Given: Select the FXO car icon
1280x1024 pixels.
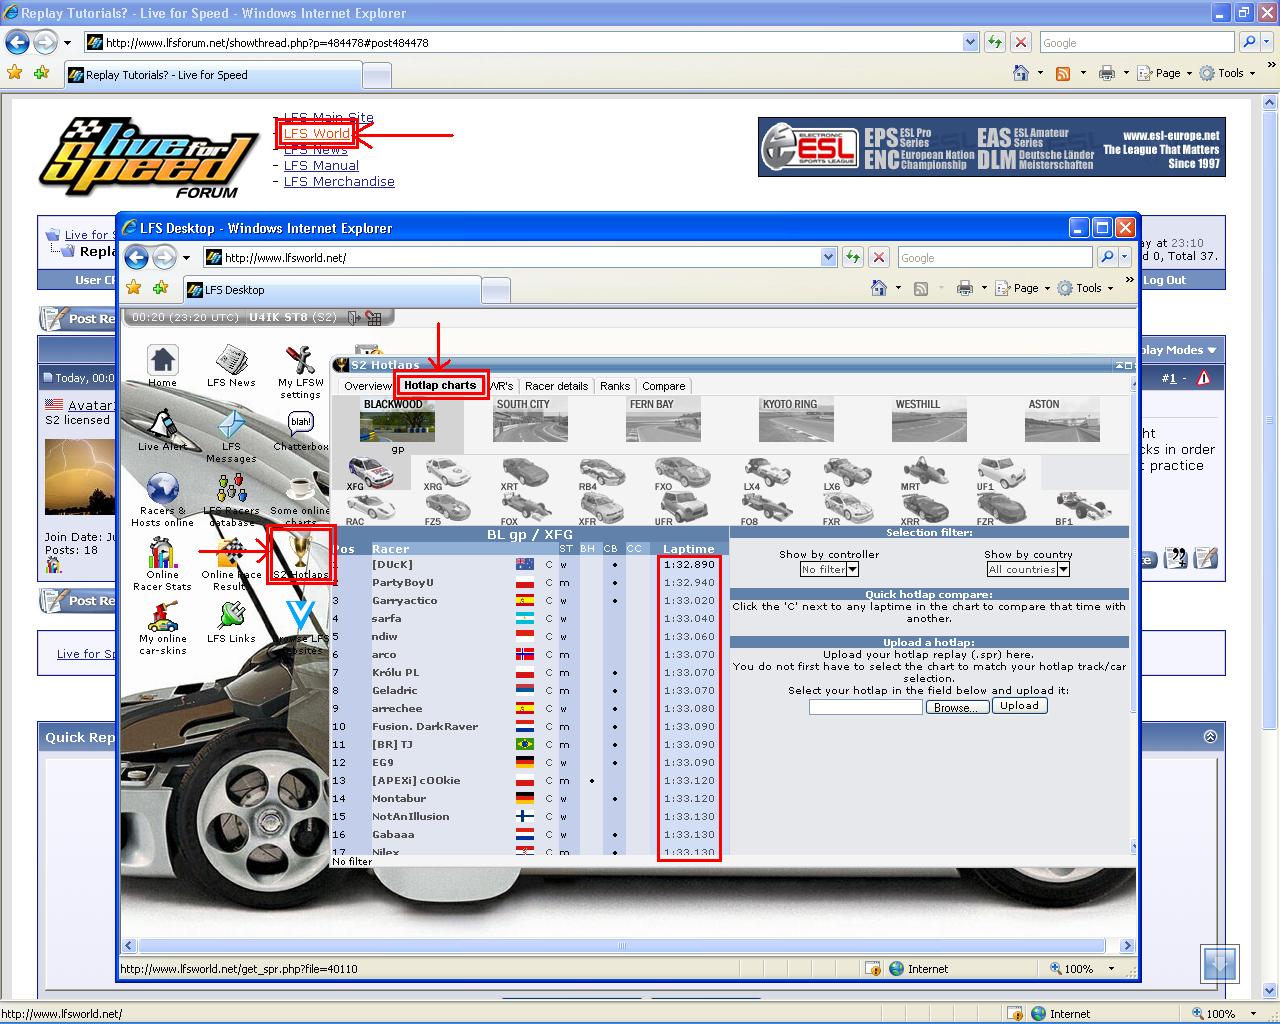Looking at the screenshot, I should [x=680, y=473].
